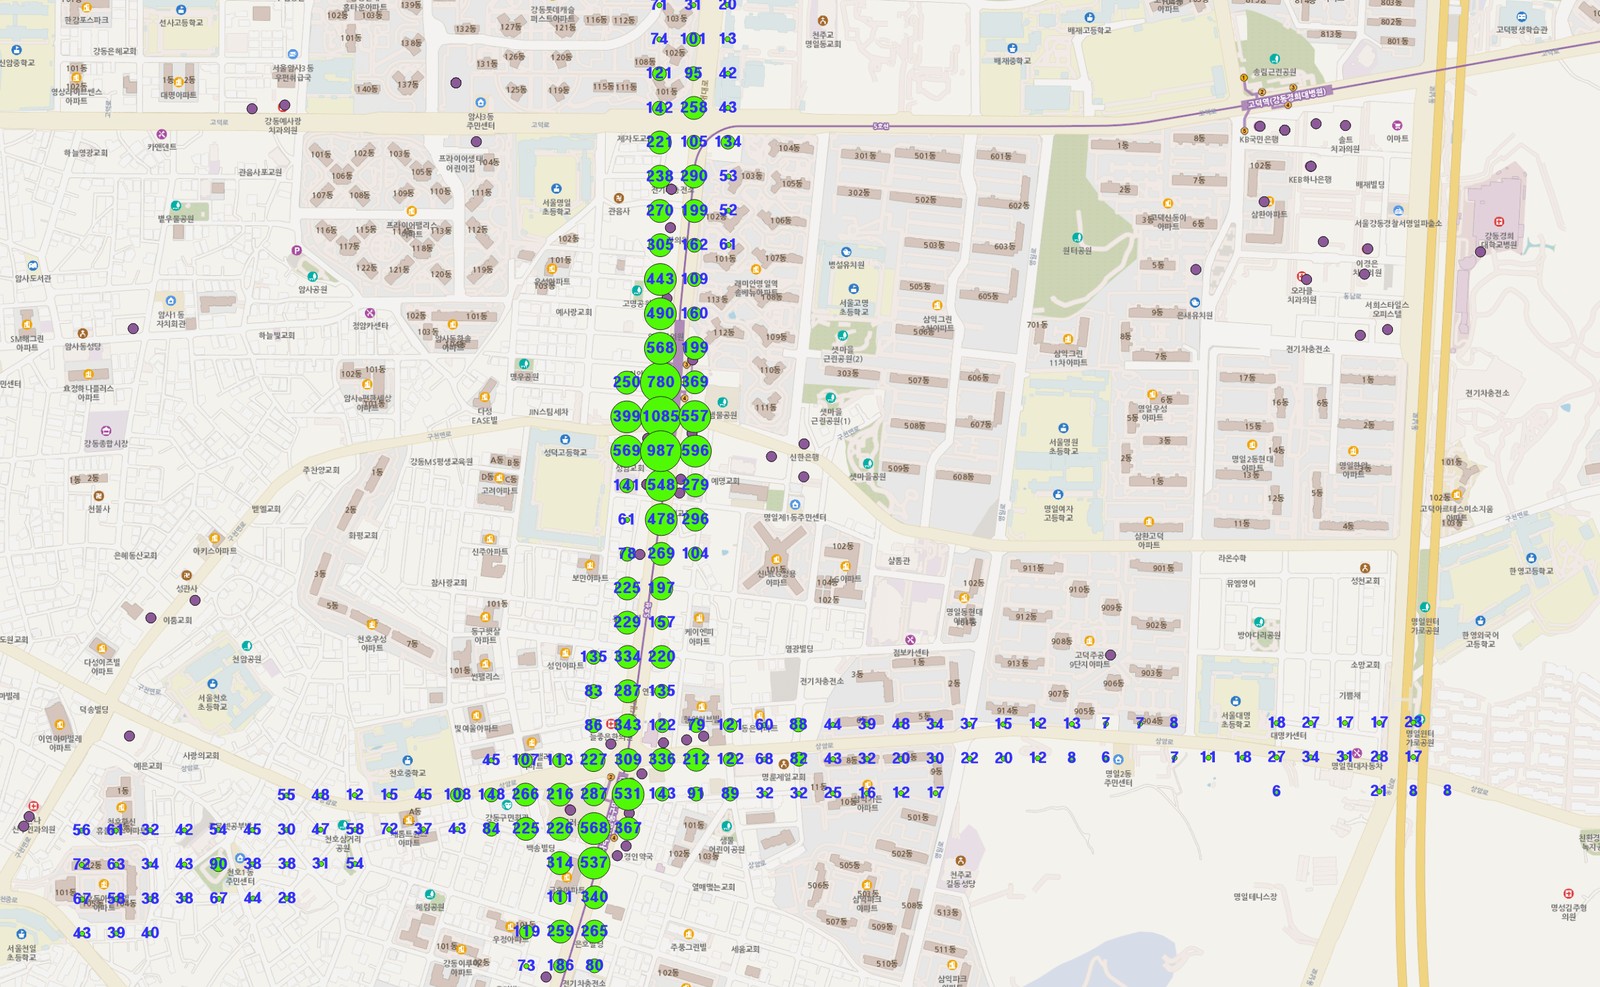The image size is (1600, 987).
Task: Click the 고덕역(강동경희대병원) station label
Action: click(x=1286, y=98)
